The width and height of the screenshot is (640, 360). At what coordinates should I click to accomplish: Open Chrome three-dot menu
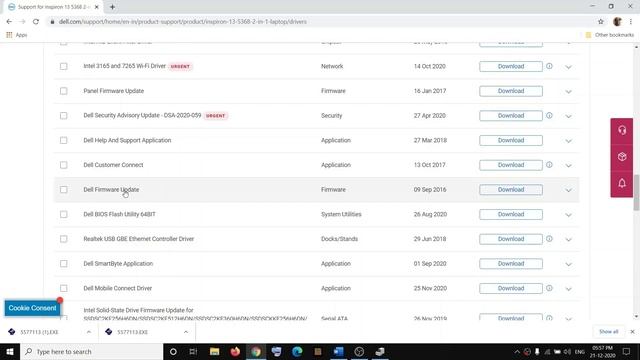(x=631, y=22)
